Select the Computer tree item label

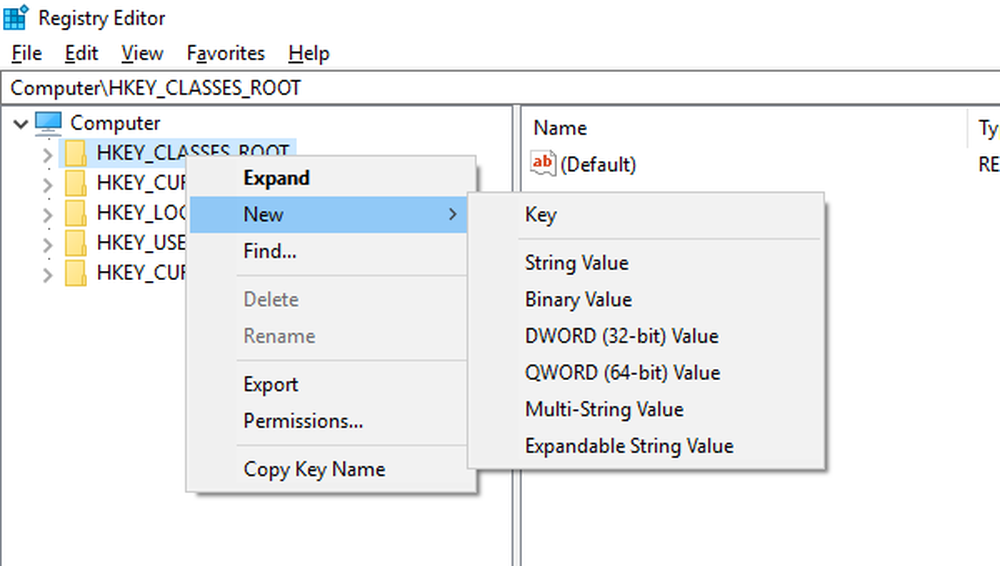coord(115,123)
